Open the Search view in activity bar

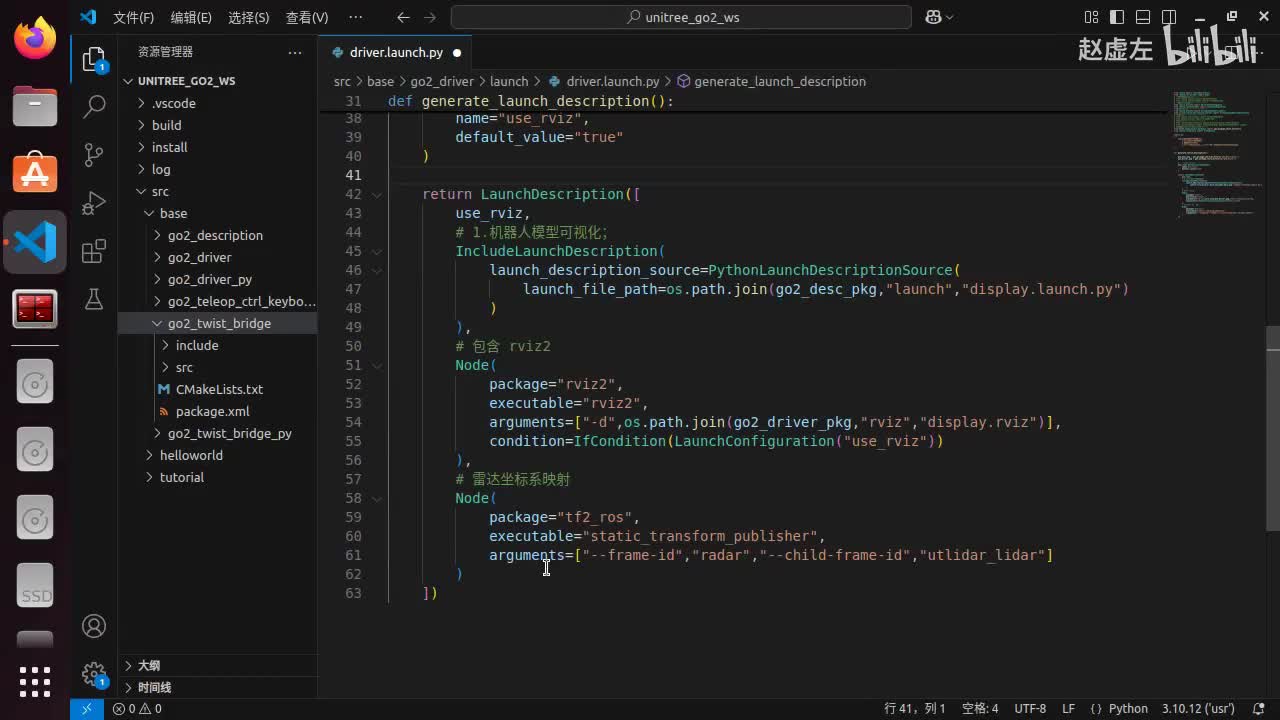(94, 106)
